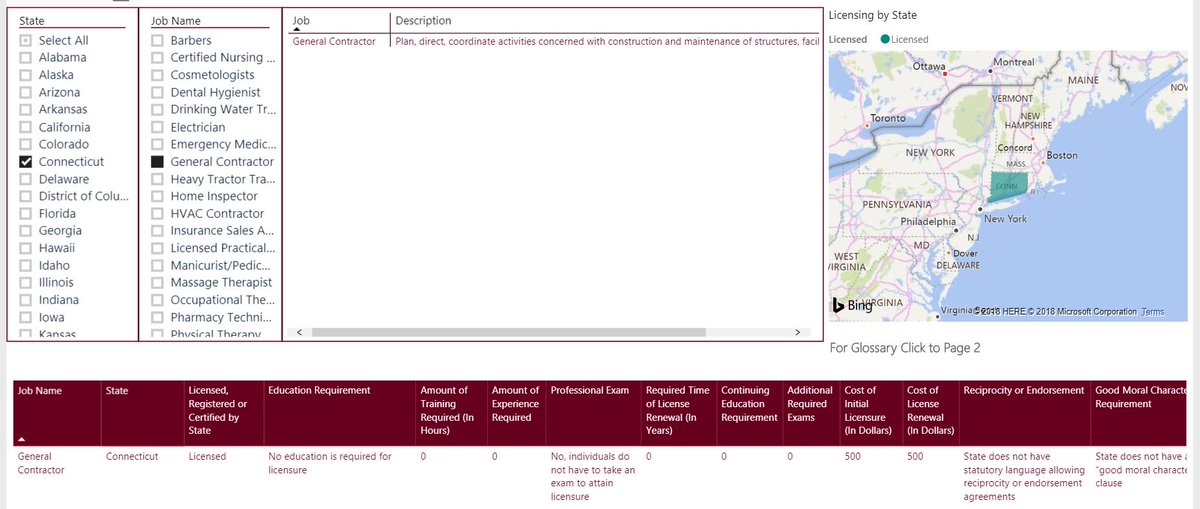Check the Indiana state checkbox
1200x509 pixels.
click(26, 300)
